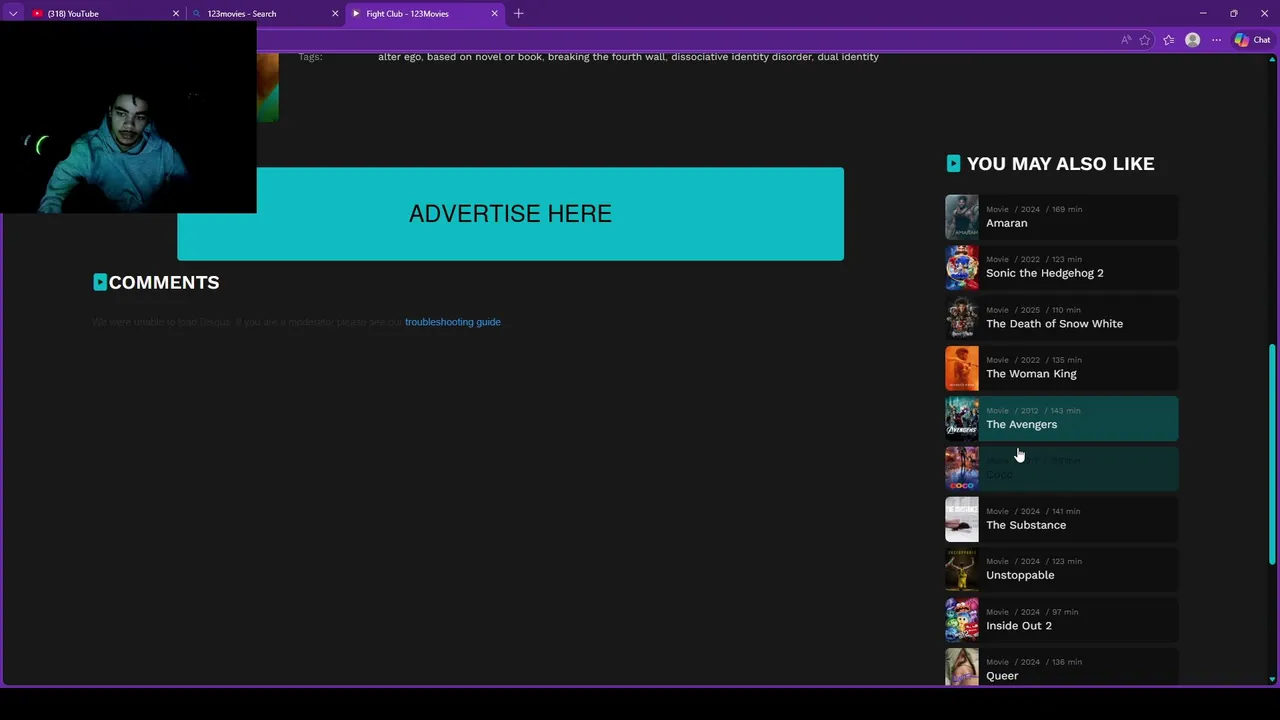Click The Avengers poster thumbnail

click(962, 419)
